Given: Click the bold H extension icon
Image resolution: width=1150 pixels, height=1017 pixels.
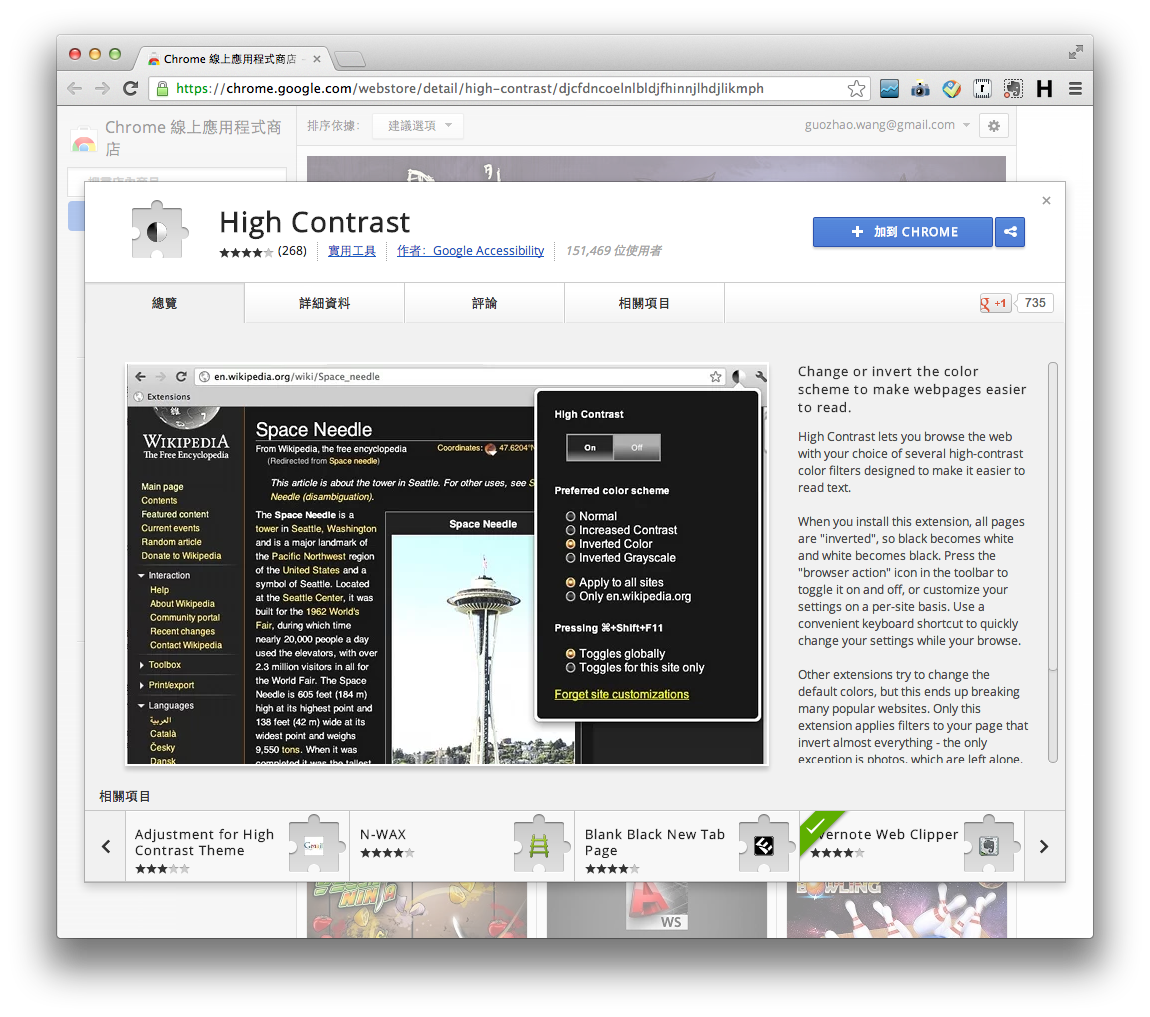Looking at the screenshot, I should 1044,89.
